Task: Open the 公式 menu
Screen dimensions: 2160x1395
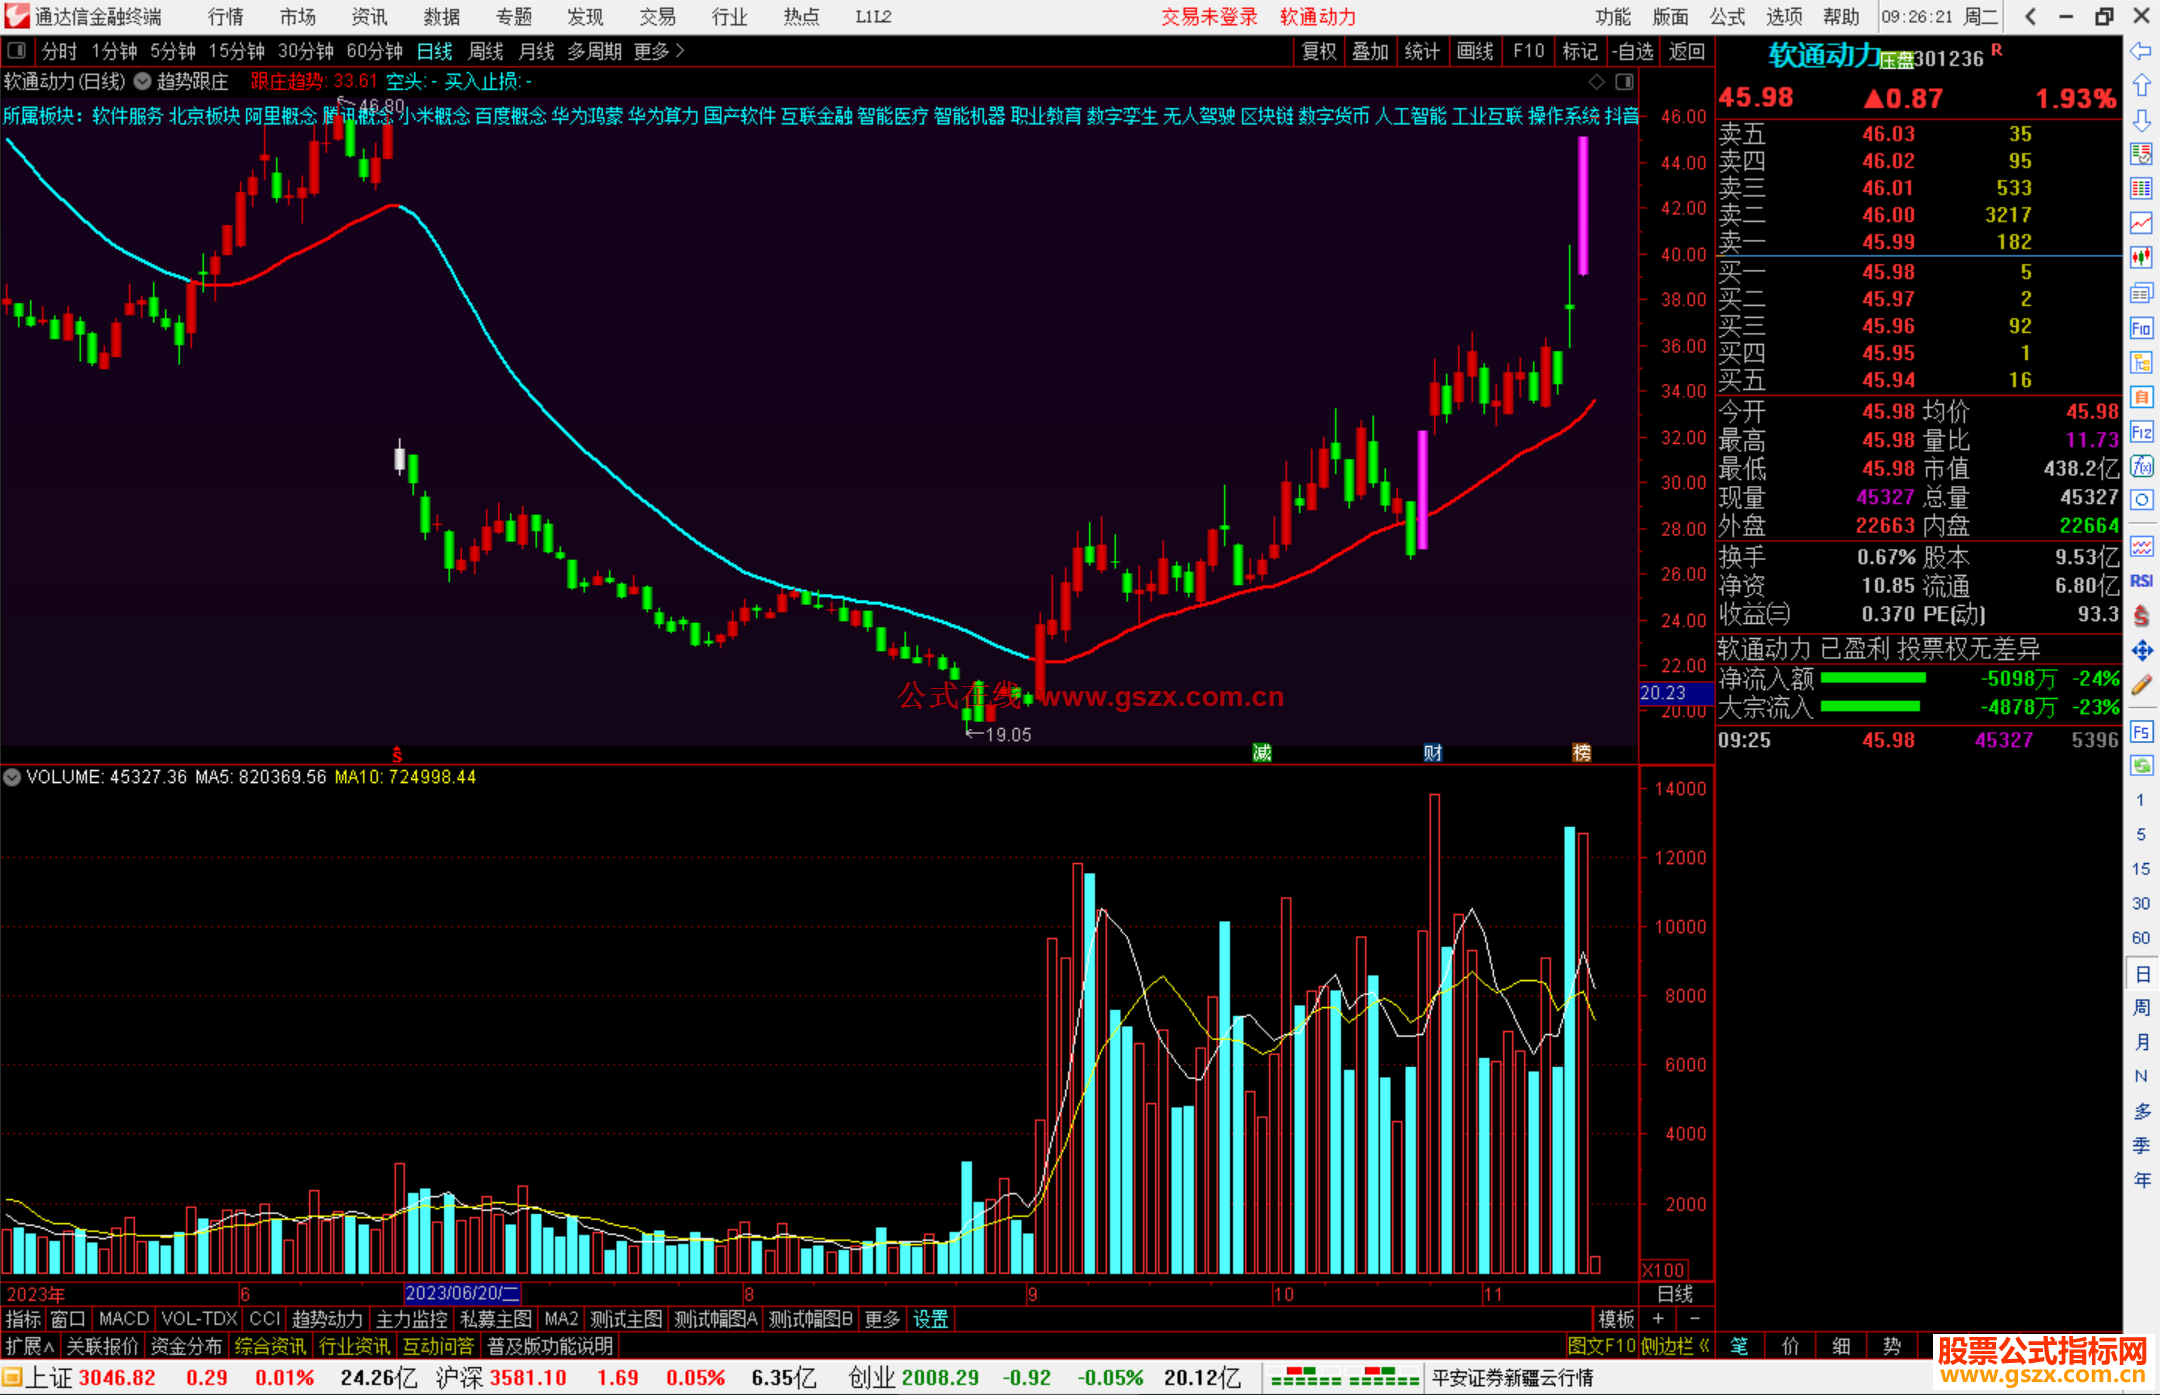Action: coord(1726,16)
